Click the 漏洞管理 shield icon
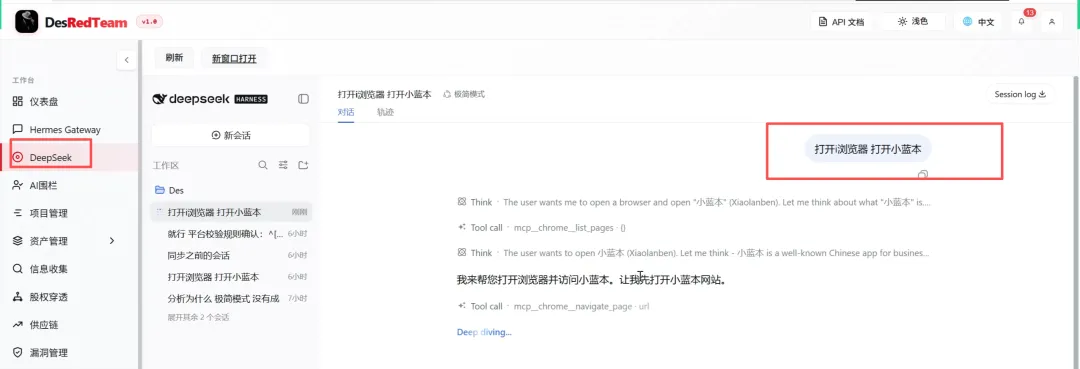This screenshot has height=369, width=1080. (x=18, y=352)
